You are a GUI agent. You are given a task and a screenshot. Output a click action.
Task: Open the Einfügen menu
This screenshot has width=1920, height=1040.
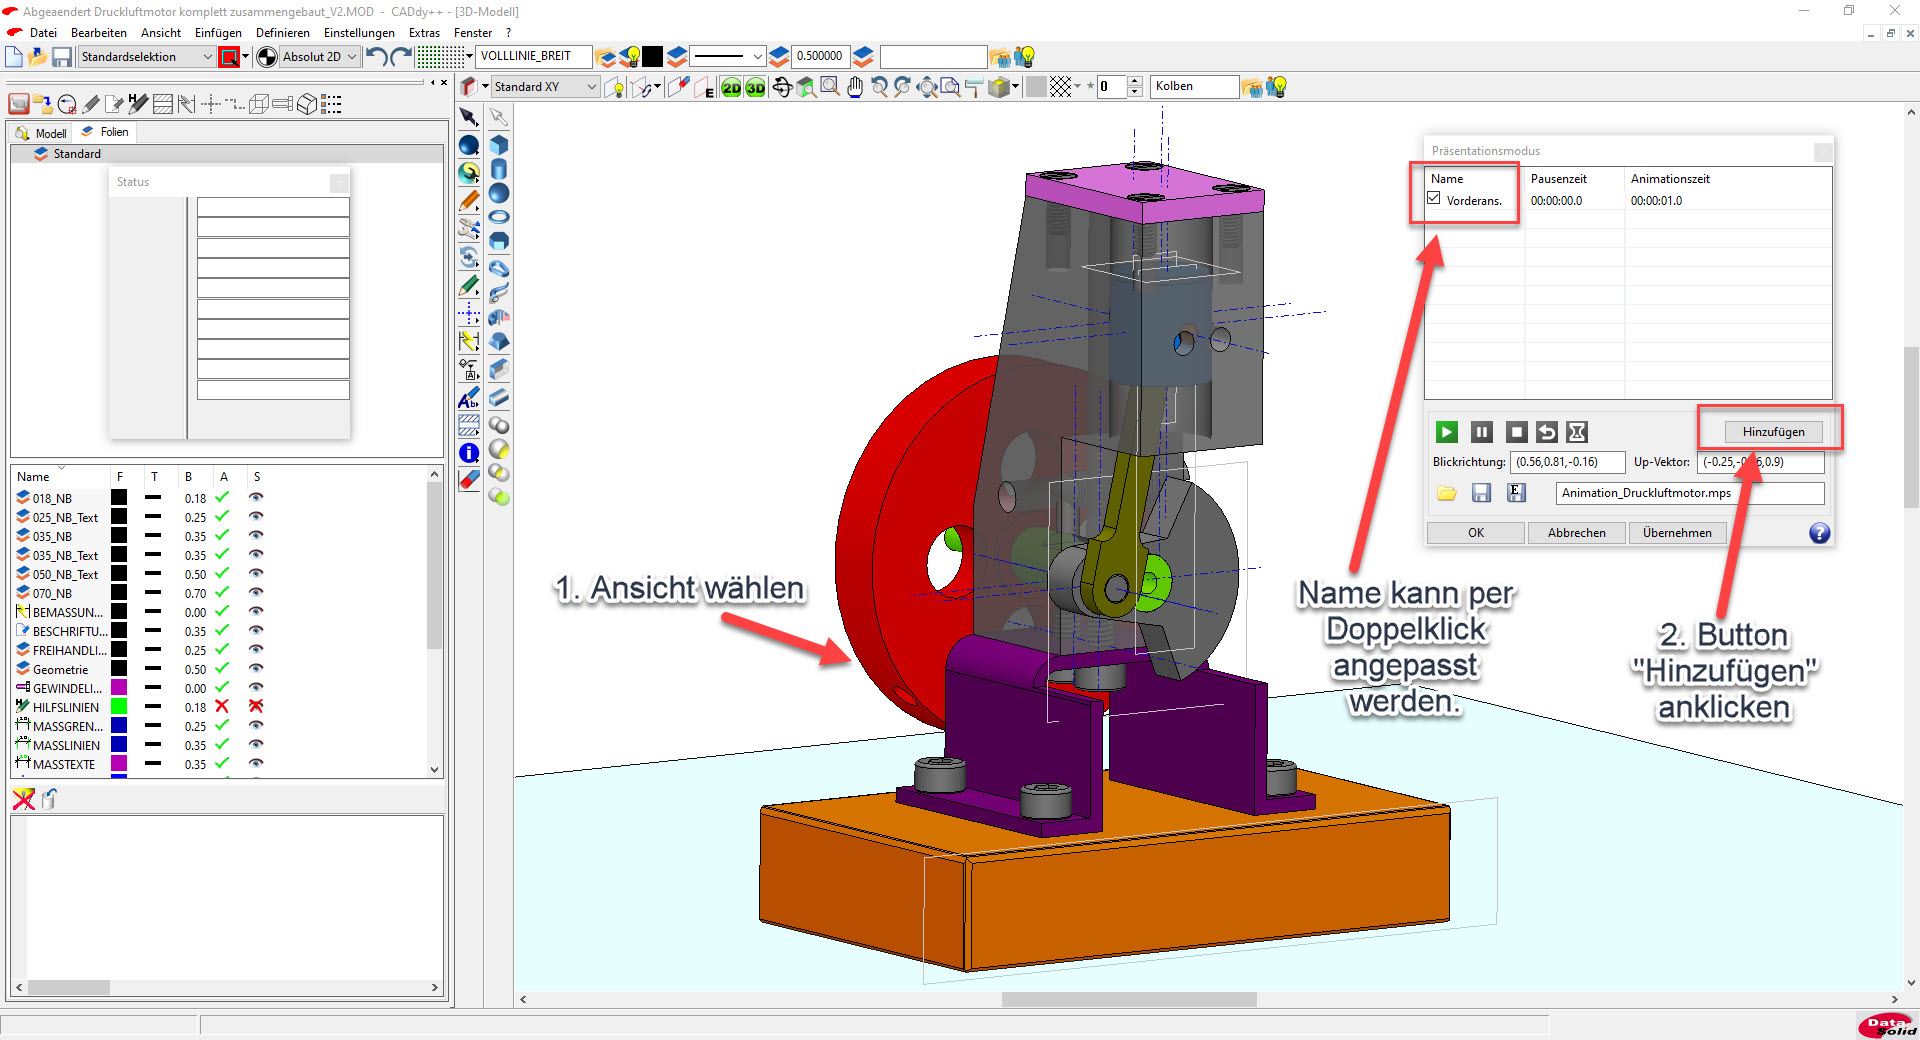click(x=218, y=32)
